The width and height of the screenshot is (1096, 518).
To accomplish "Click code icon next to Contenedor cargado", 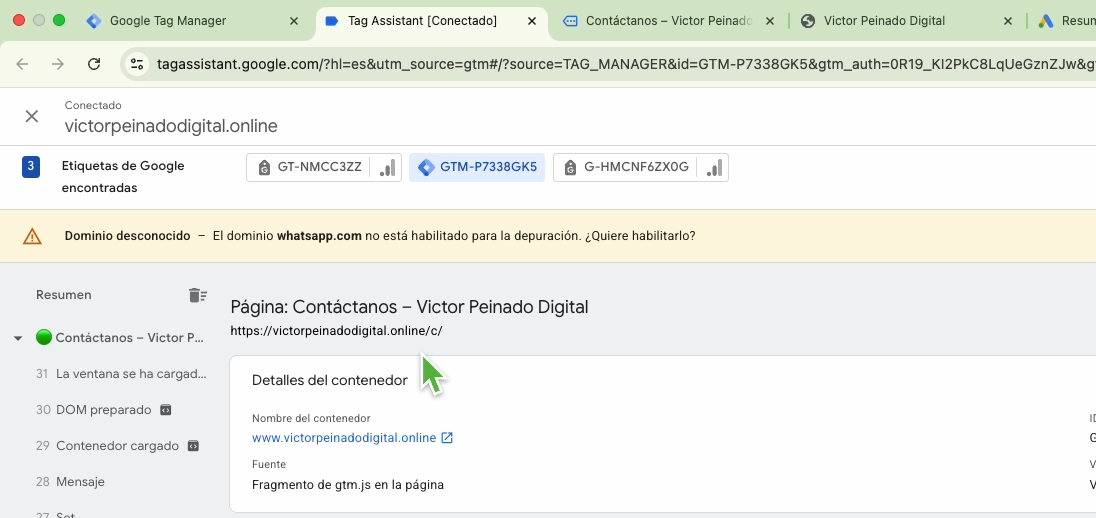I will 194,446.
